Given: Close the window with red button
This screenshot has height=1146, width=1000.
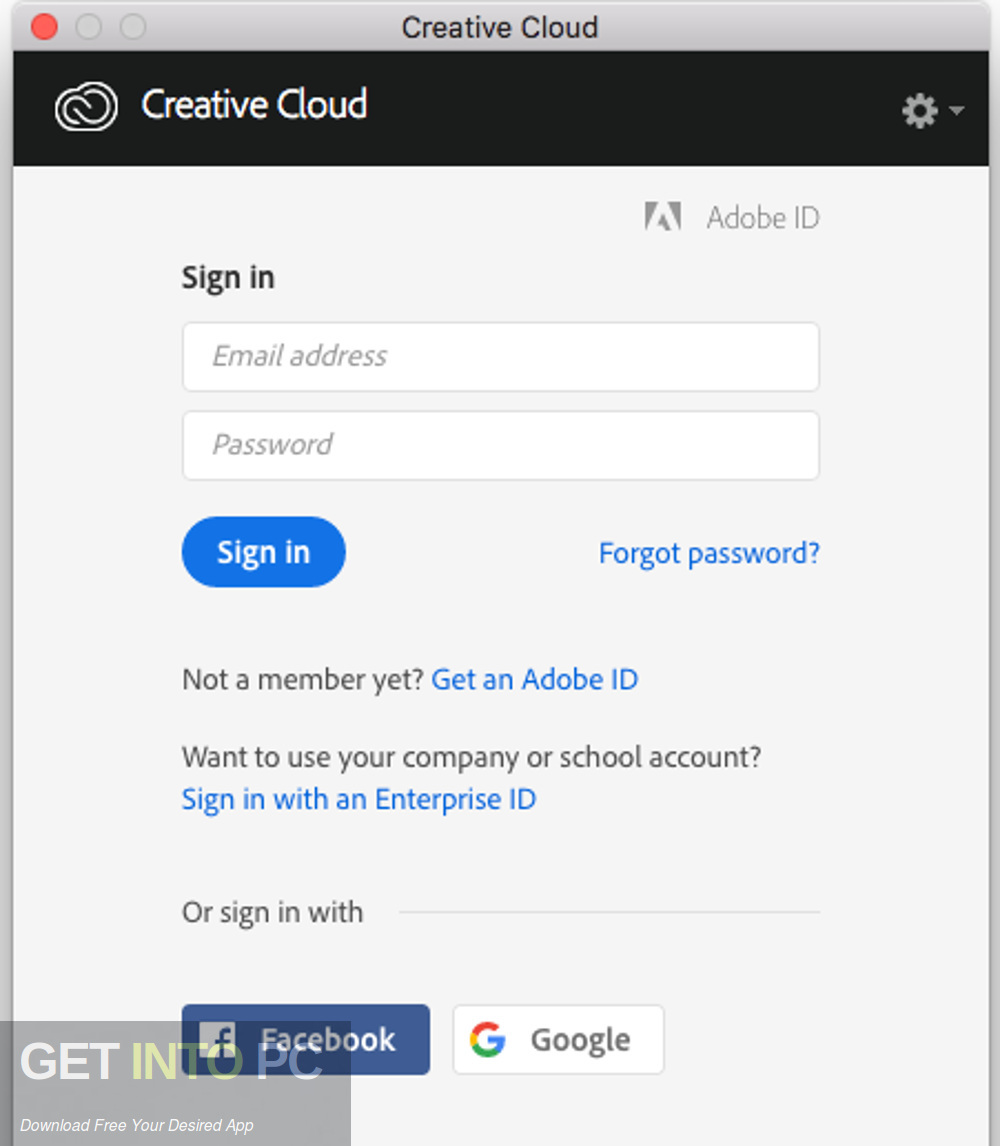Looking at the screenshot, I should coord(44,27).
